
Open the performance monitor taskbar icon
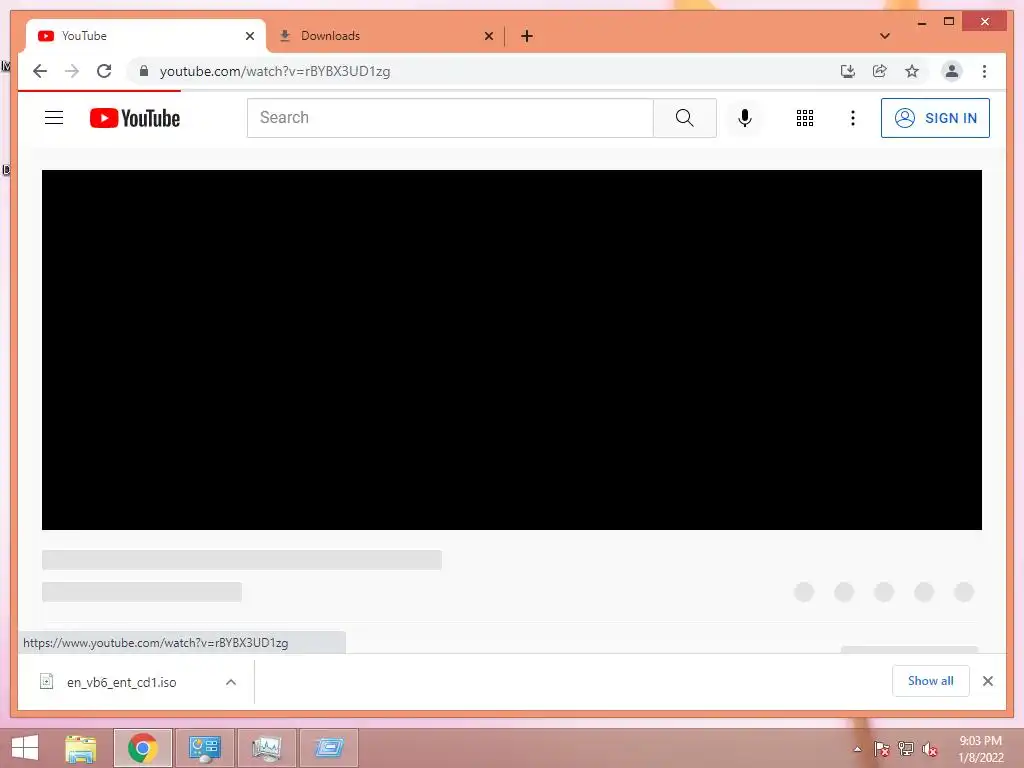[x=266, y=748]
